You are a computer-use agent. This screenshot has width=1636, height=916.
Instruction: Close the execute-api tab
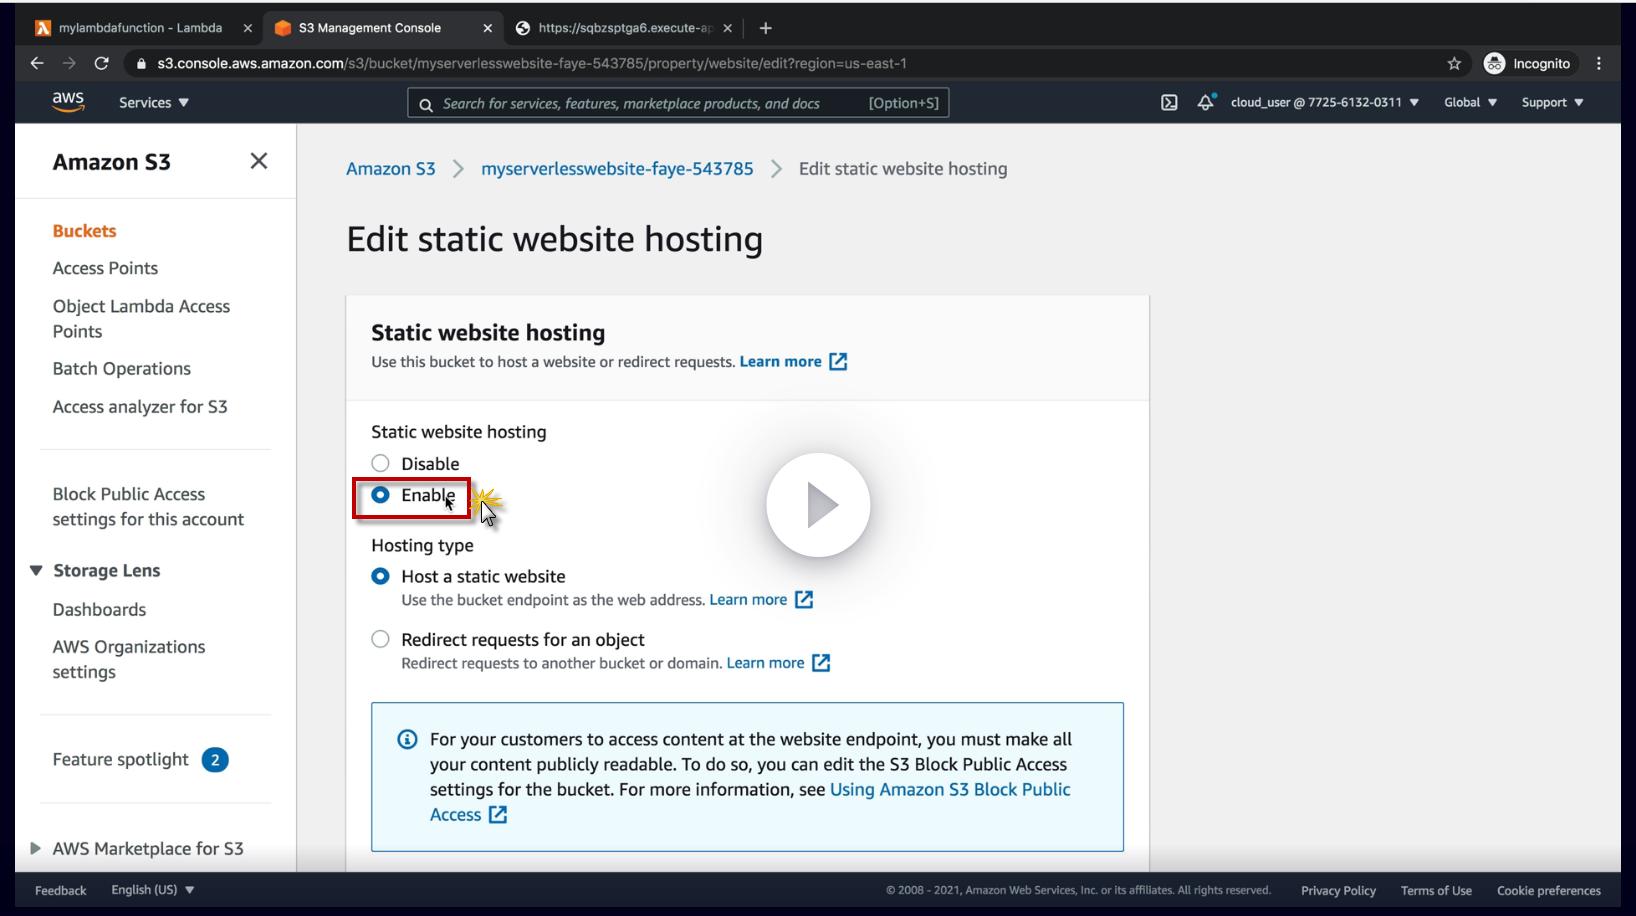click(x=727, y=28)
